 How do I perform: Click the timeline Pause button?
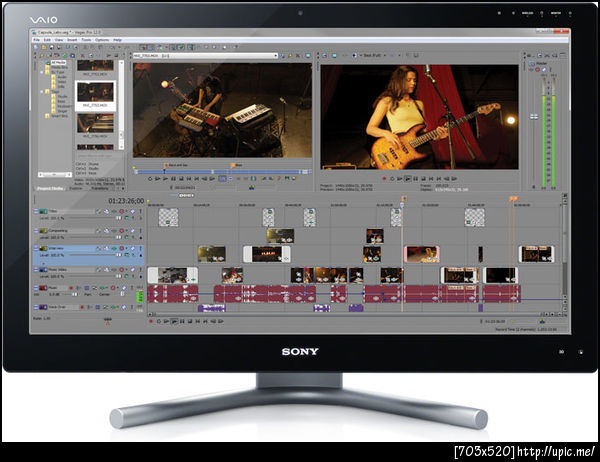[183, 322]
